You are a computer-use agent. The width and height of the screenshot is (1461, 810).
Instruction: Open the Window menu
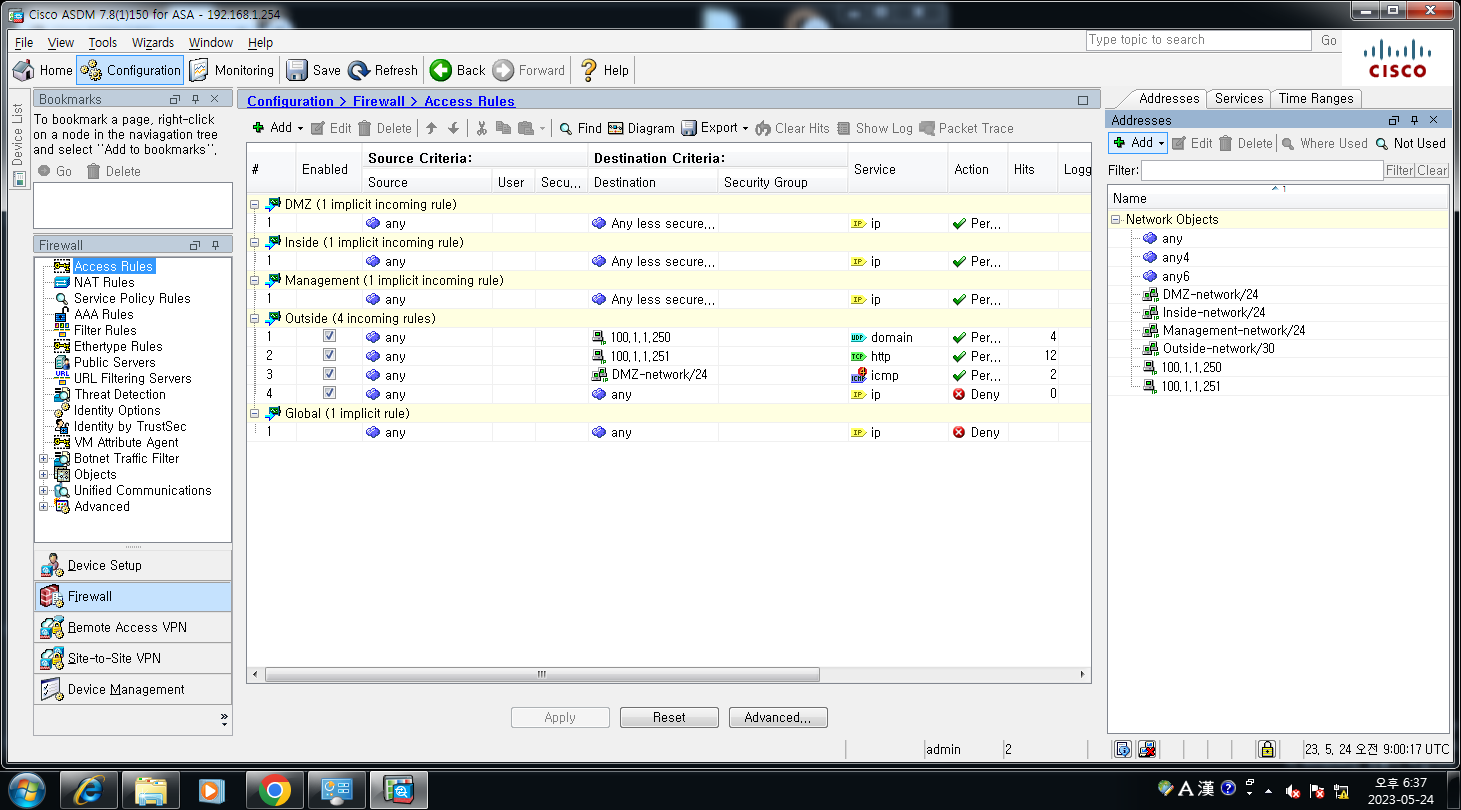211,43
